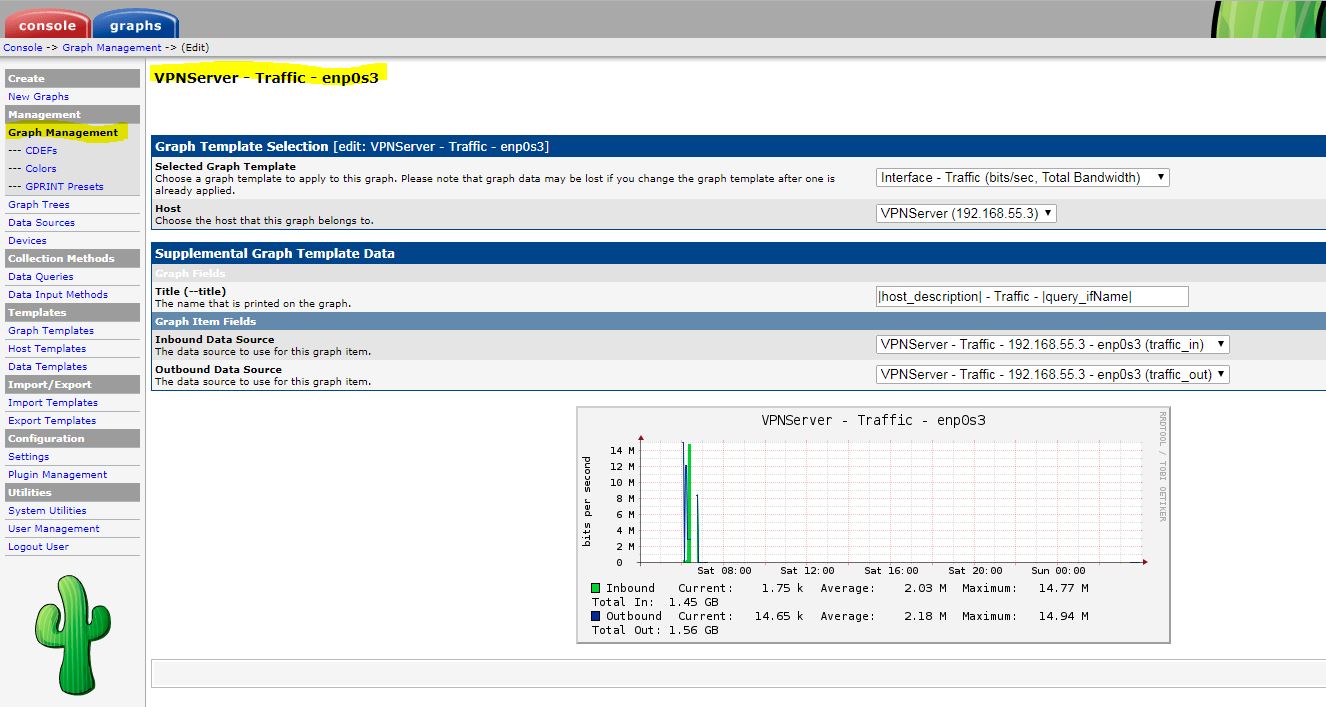Viewport: 1326px width, 707px height.
Task: Open GPRINT Presets link
Action: [64, 187]
